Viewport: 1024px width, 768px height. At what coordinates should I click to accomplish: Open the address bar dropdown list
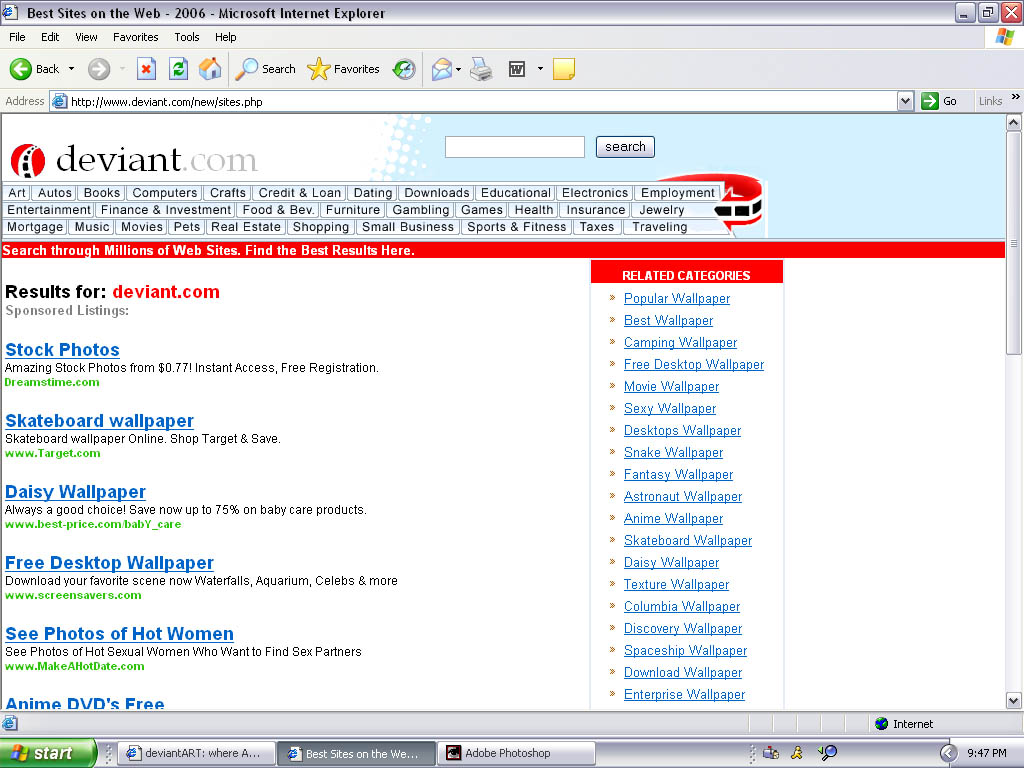click(905, 101)
